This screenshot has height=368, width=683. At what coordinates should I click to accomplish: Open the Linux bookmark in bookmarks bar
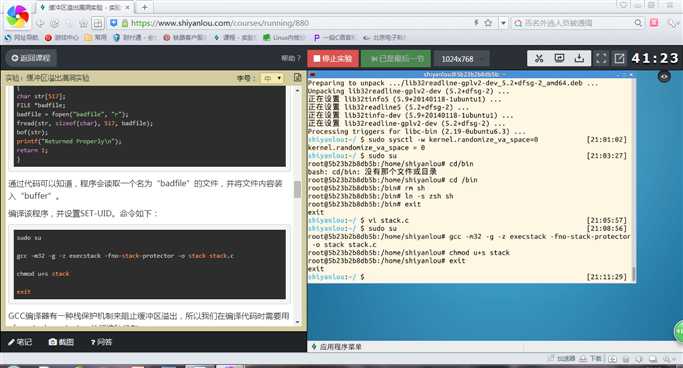(x=283, y=37)
